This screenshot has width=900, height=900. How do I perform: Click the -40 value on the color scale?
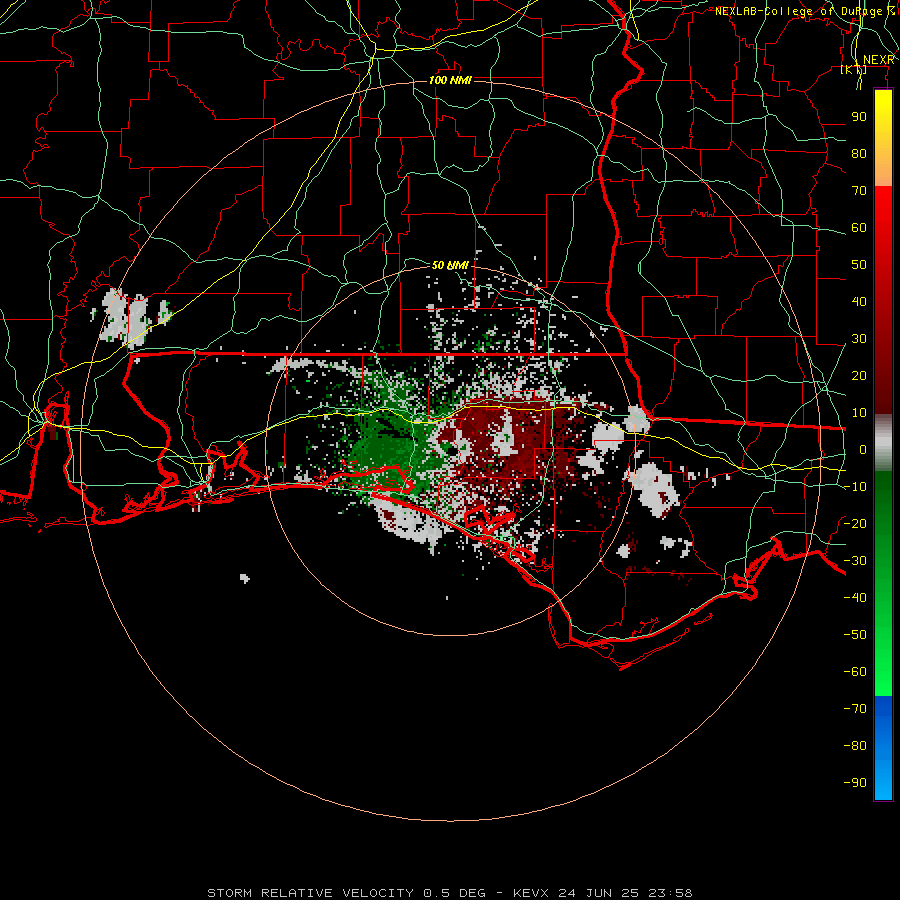pos(855,598)
